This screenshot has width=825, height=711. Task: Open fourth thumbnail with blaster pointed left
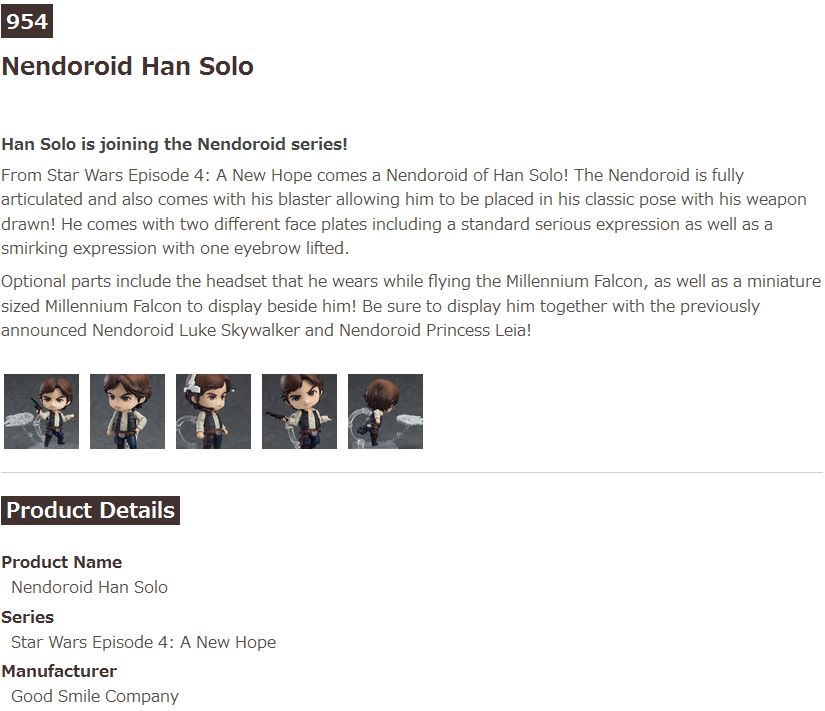(x=299, y=411)
